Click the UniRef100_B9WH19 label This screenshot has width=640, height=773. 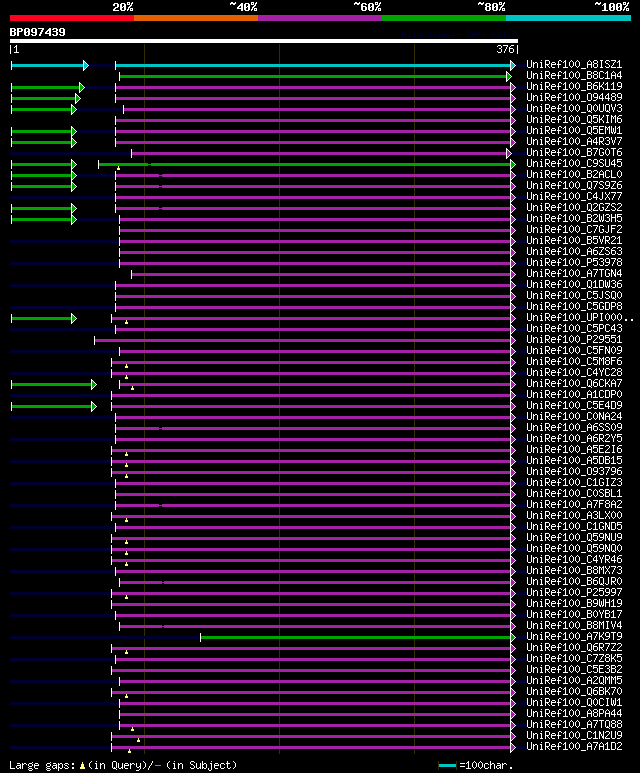574,603
